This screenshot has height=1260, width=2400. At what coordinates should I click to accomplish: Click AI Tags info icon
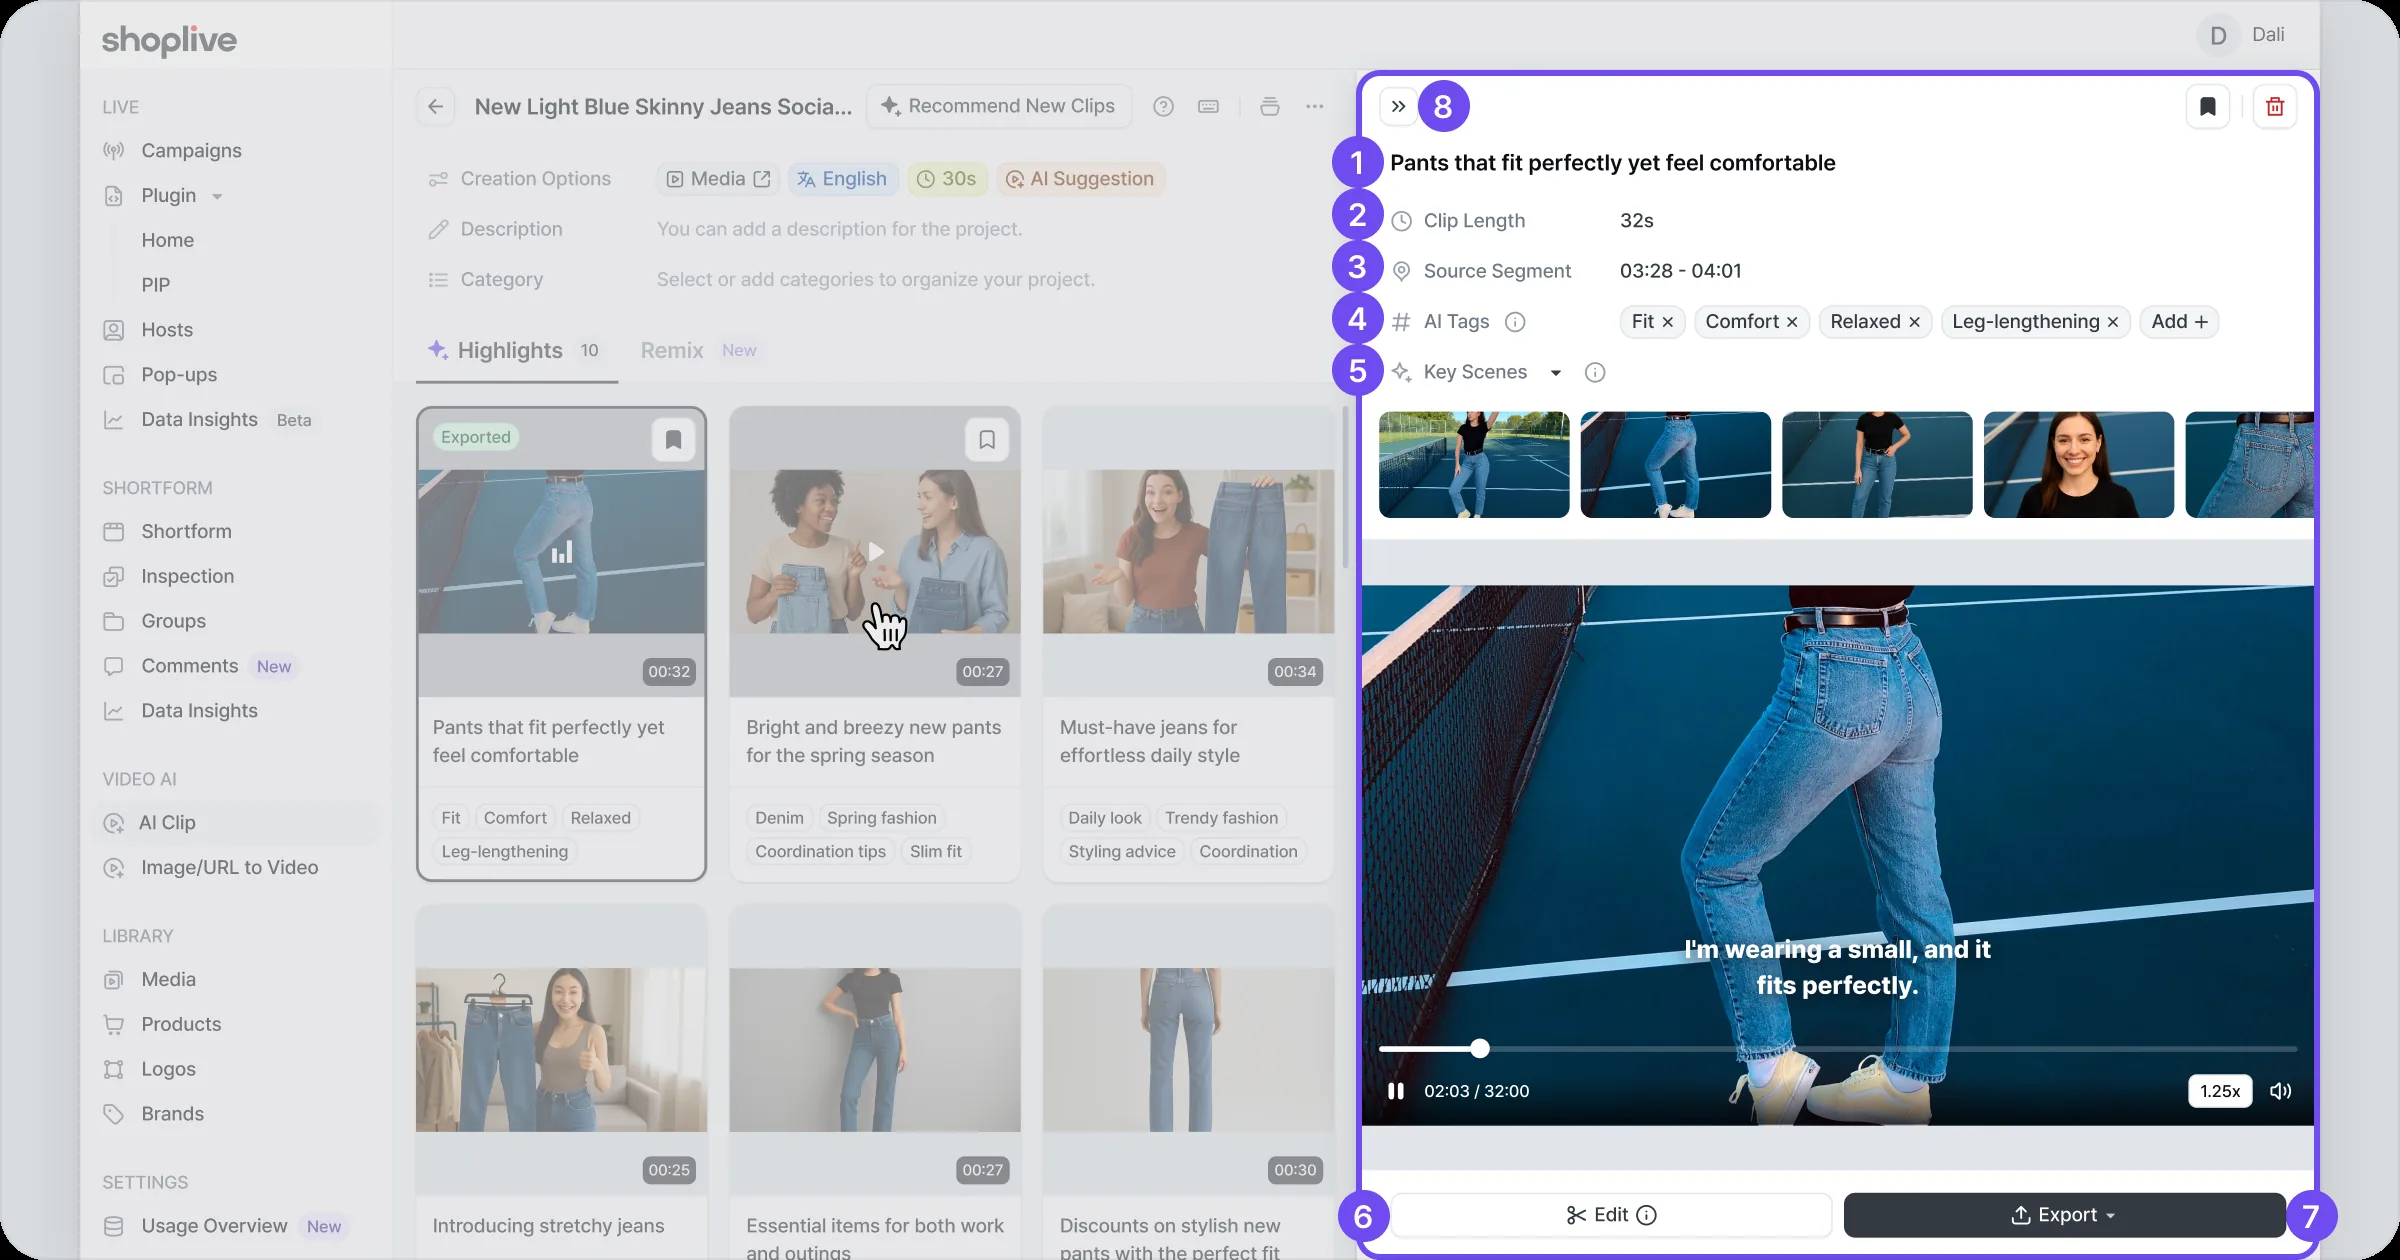point(1515,322)
